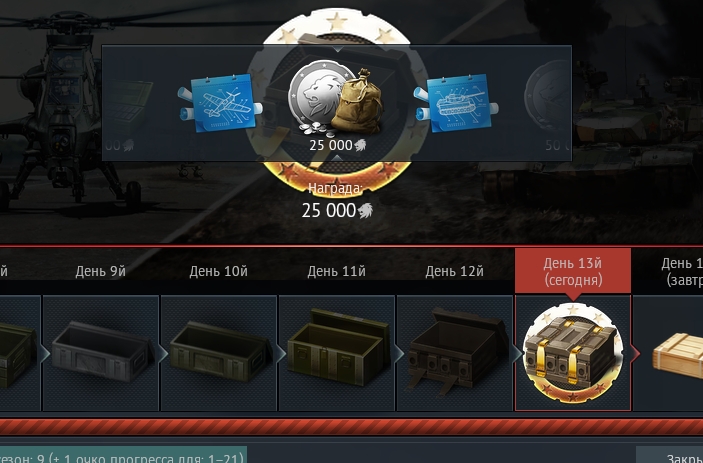
Task: Select the День 11й label
Action: coord(336,271)
